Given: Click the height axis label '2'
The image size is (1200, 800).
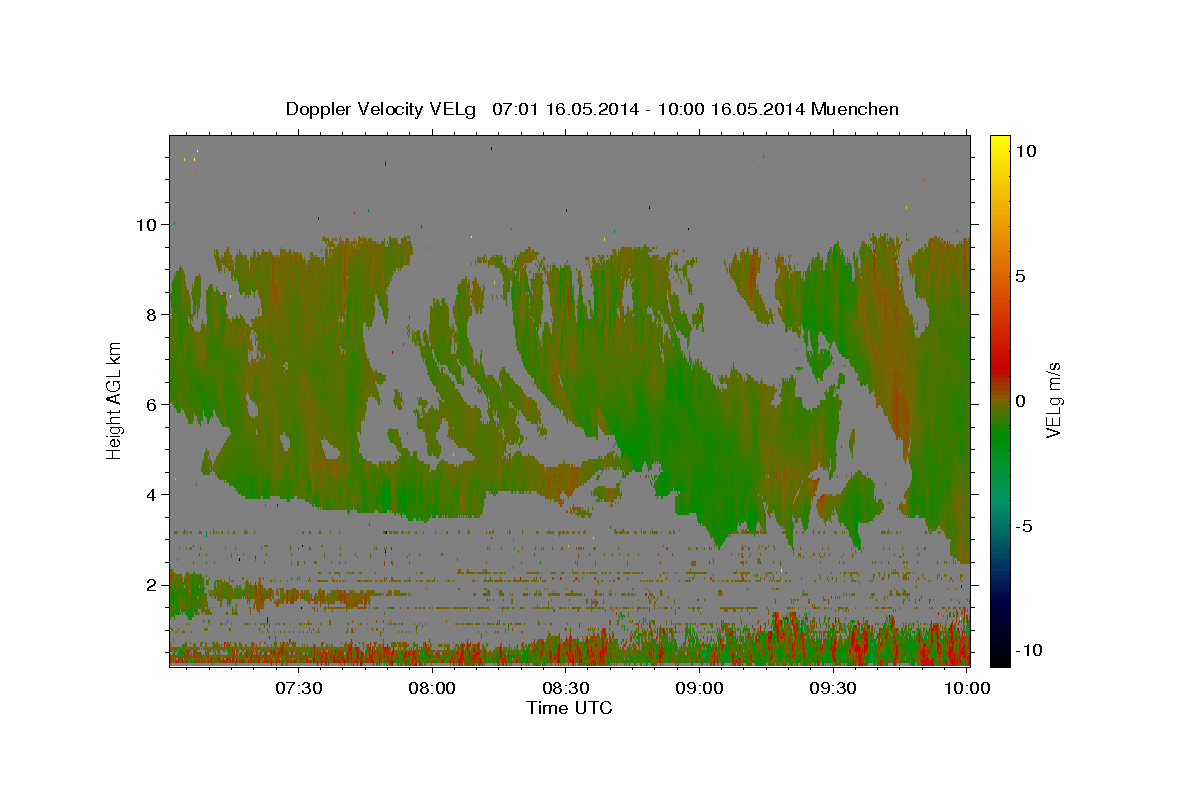Looking at the screenshot, I should point(151,585).
